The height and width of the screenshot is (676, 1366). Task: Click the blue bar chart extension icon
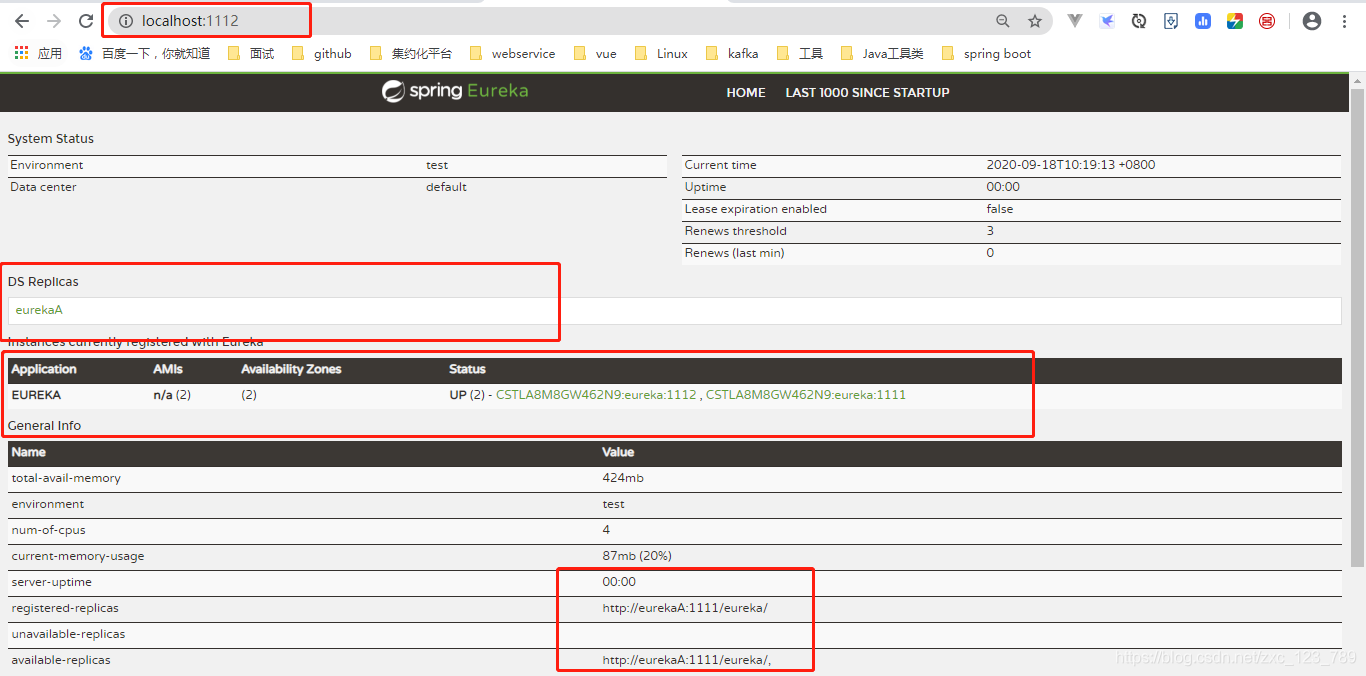[x=1203, y=21]
